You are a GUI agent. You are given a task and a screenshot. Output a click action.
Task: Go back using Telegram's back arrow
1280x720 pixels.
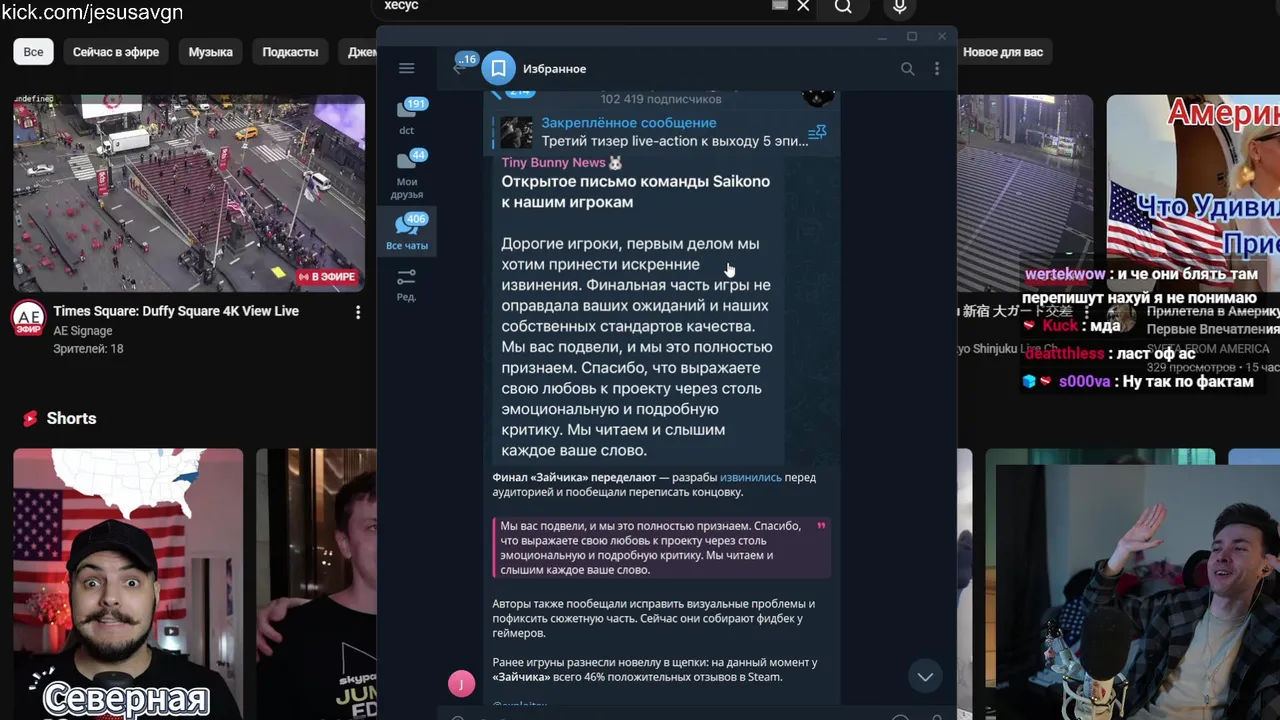[x=458, y=68]
